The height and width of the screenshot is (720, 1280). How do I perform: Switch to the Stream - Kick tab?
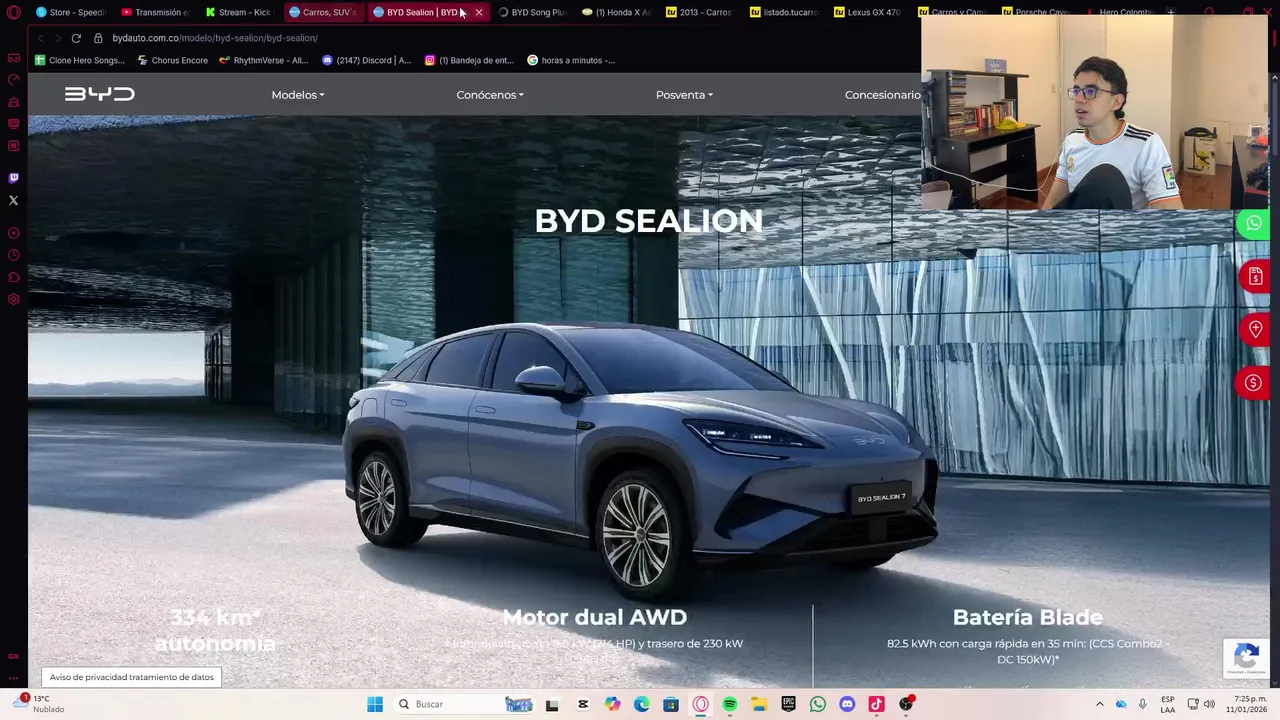point(238,12)
